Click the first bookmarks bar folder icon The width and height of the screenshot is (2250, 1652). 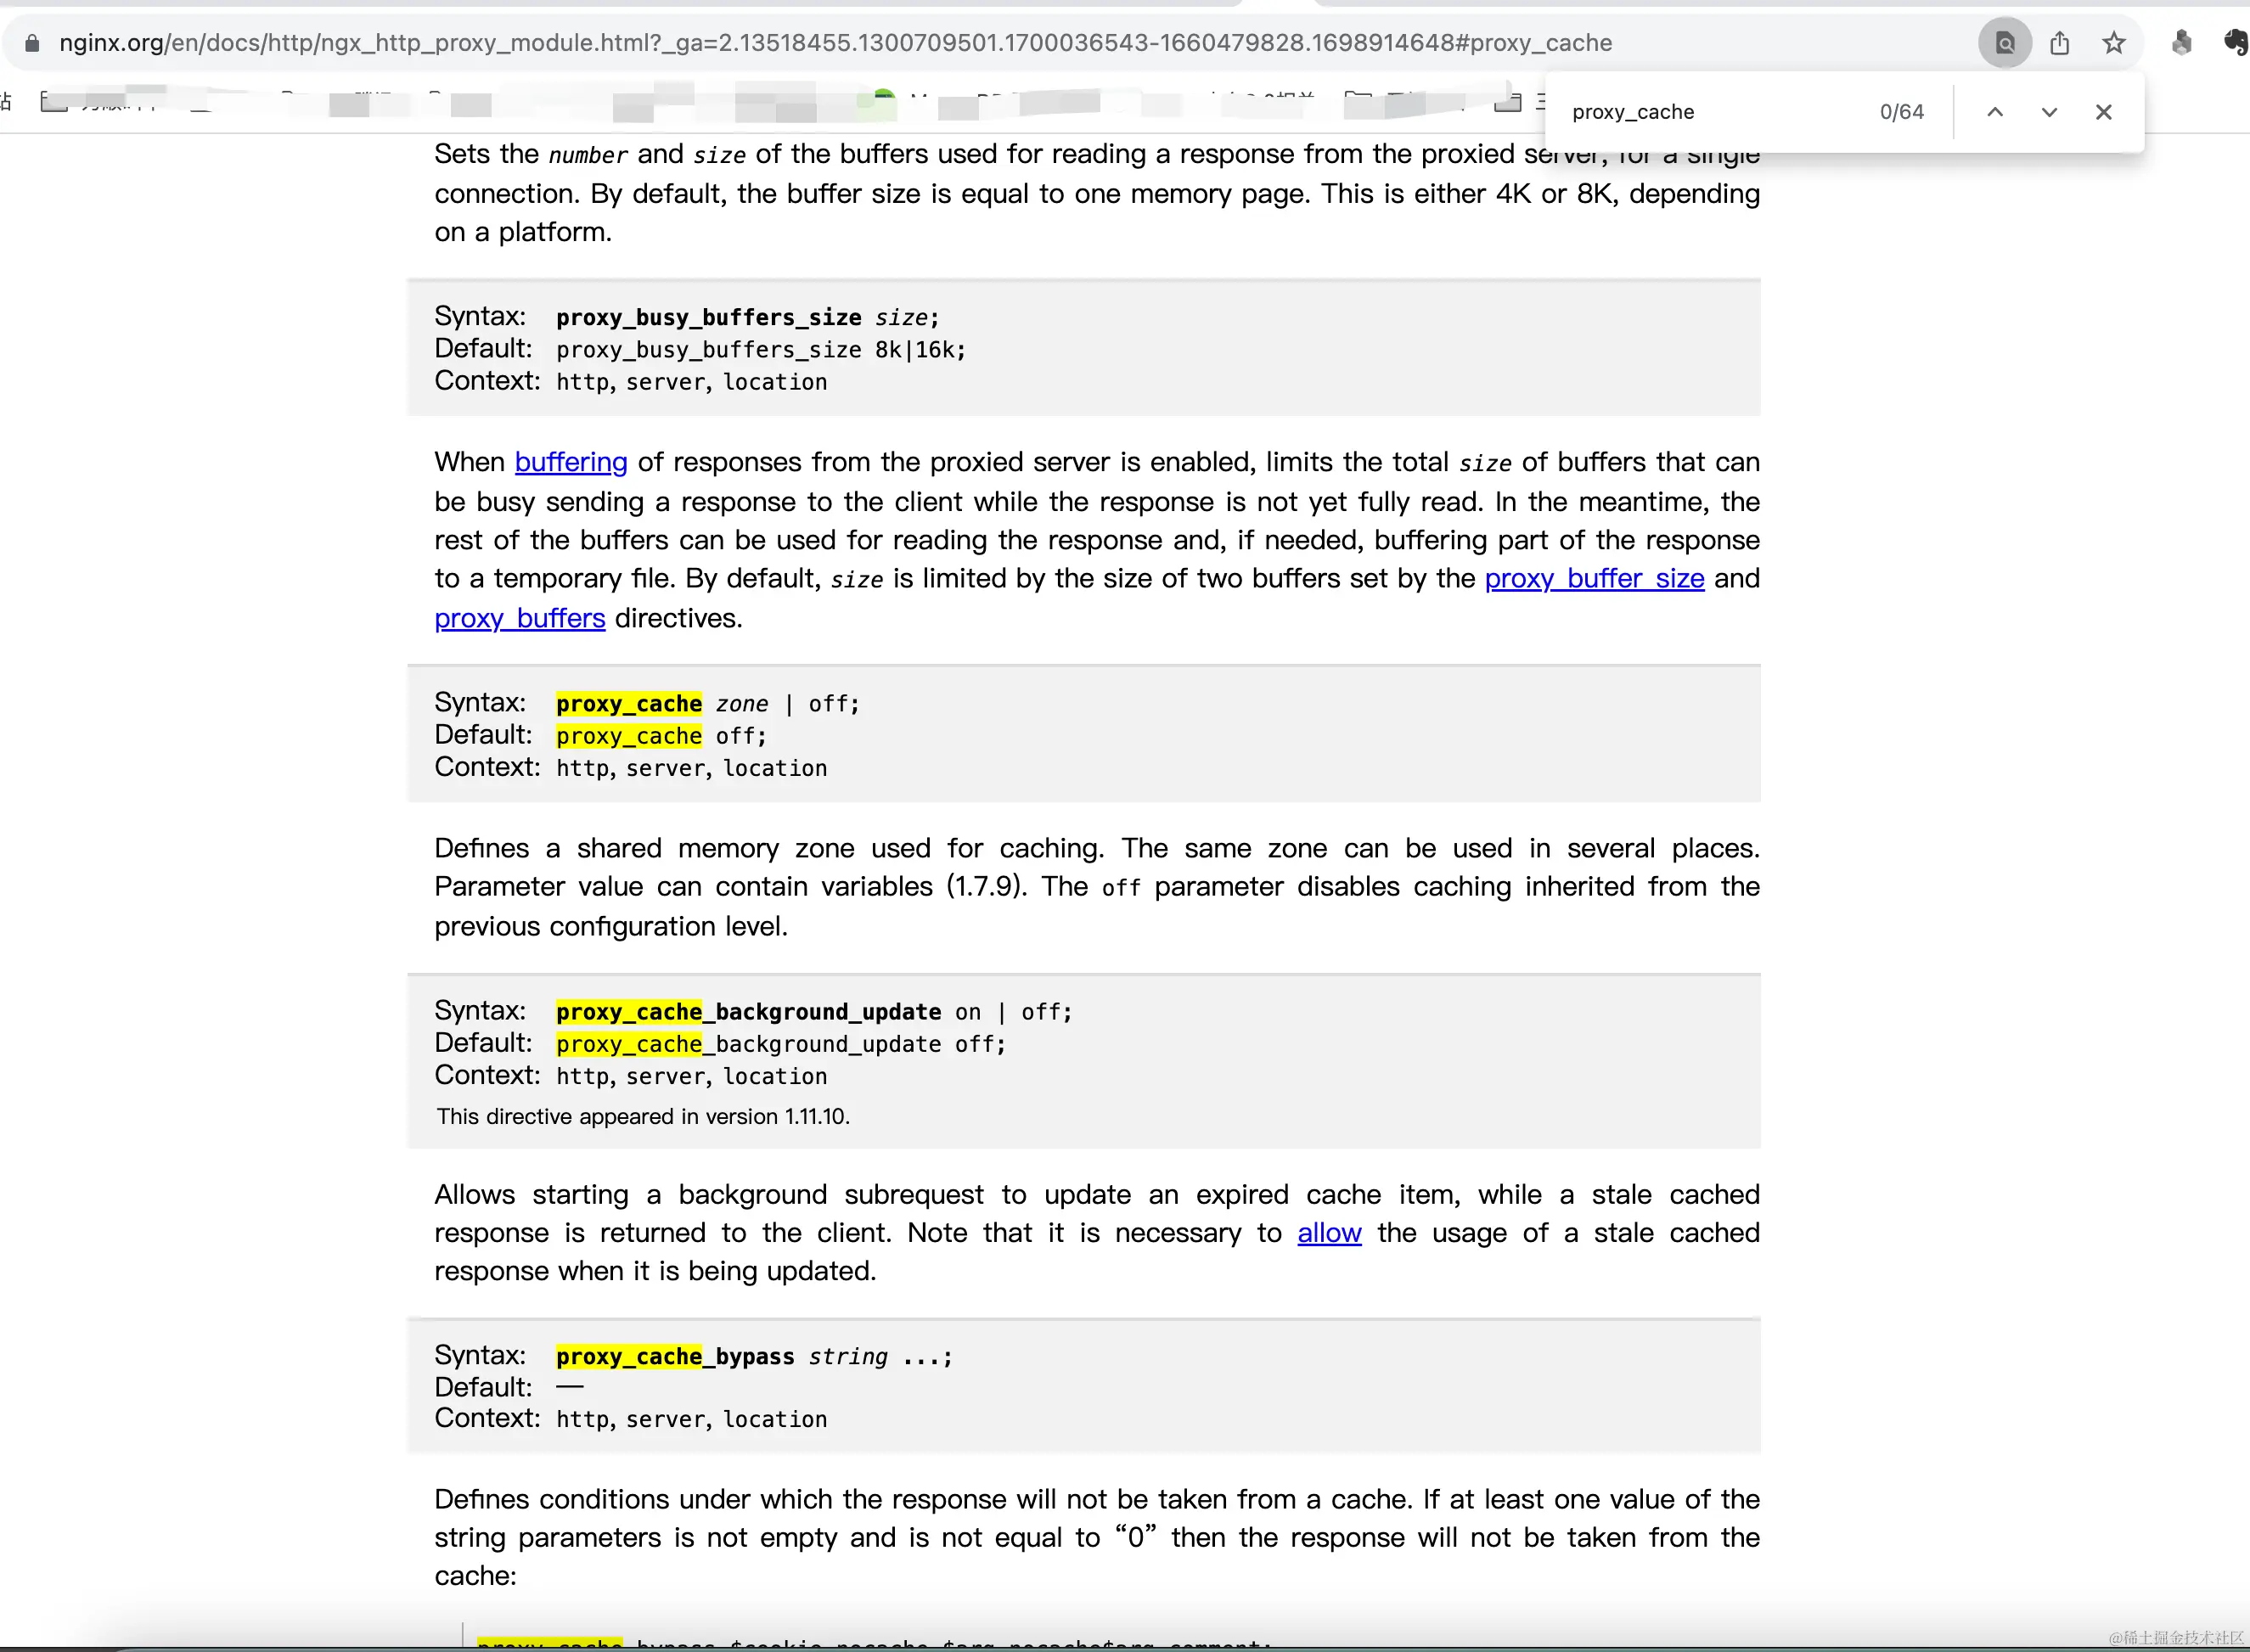point(53,101)
